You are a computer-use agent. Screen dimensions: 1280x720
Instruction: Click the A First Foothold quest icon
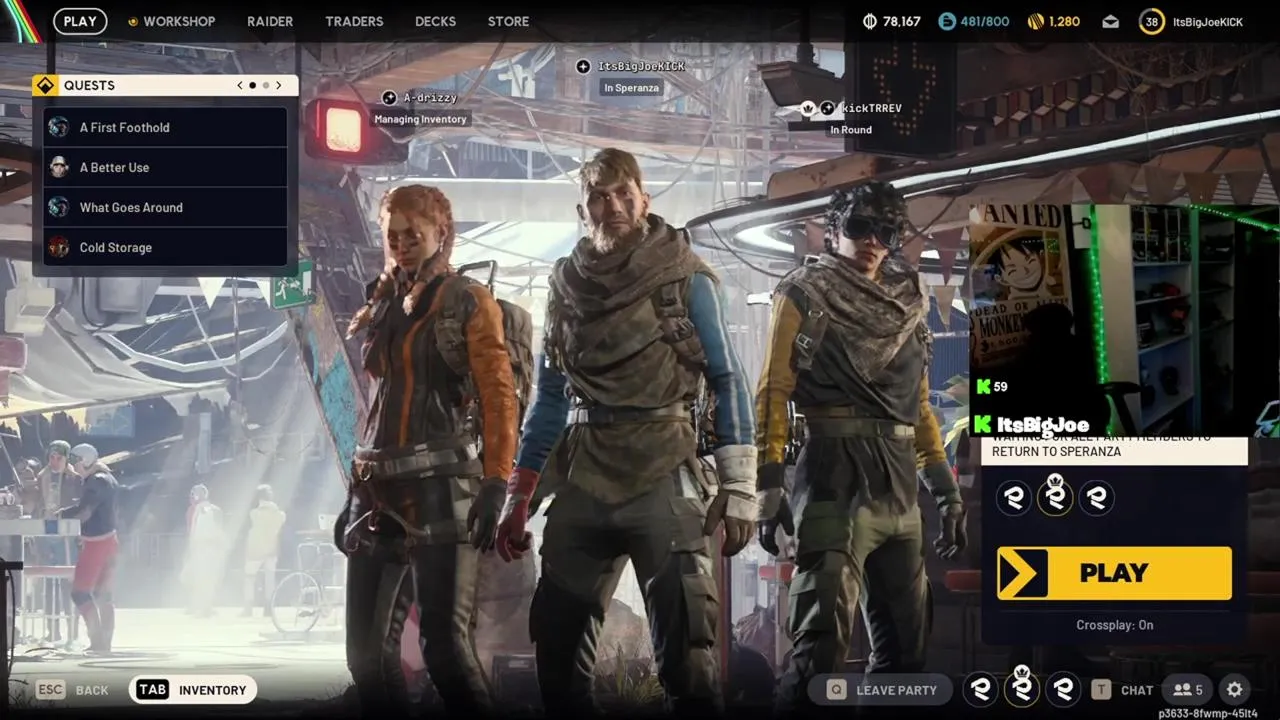(x=59, y=127)
